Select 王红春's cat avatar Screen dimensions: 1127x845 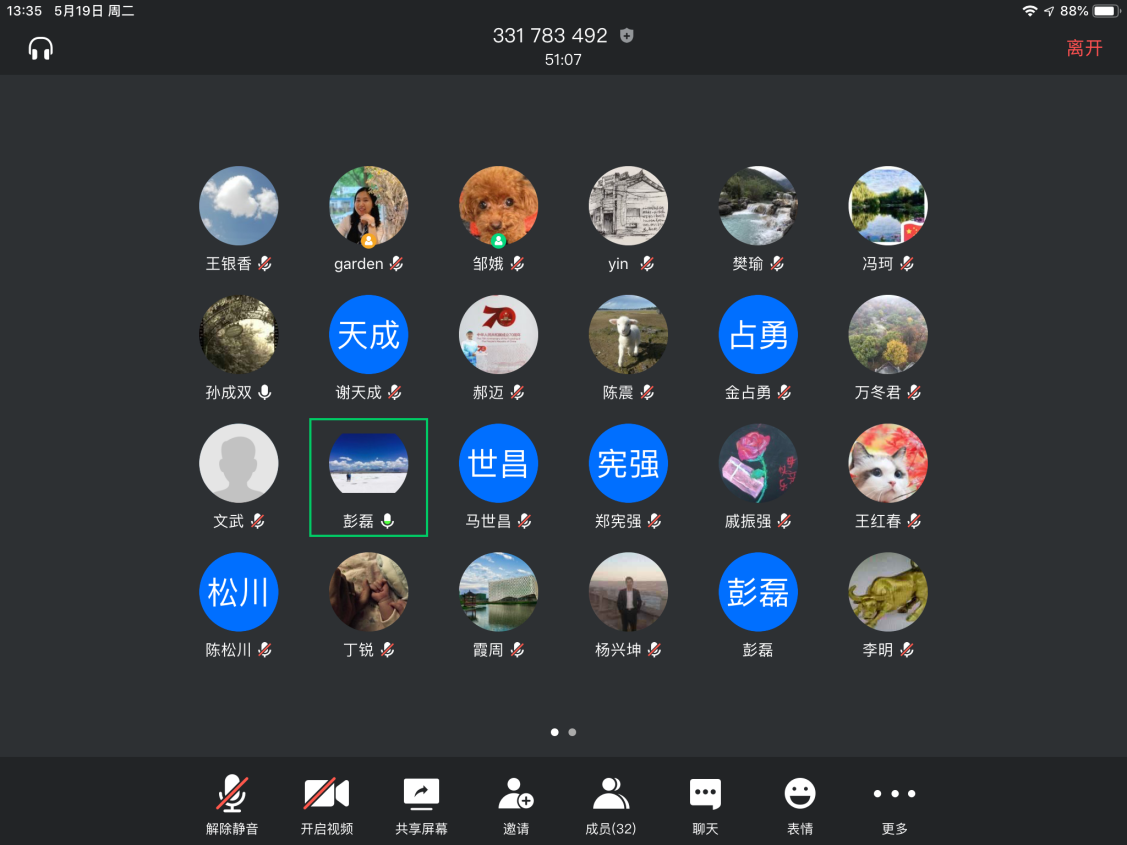click(887, 464)
